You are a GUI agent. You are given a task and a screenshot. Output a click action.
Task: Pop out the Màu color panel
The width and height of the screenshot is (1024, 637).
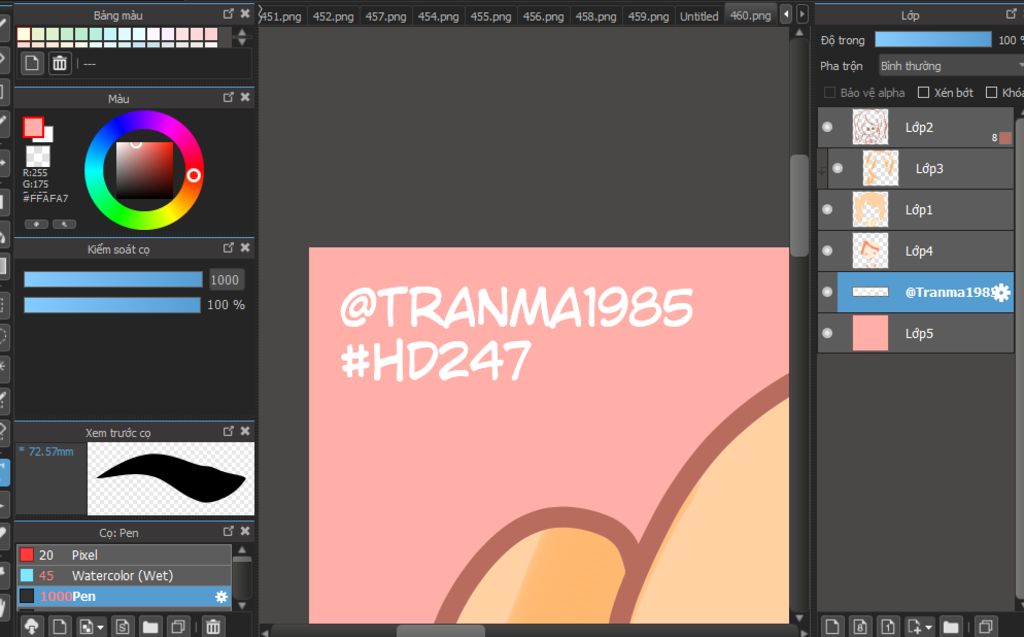point(228,97)
